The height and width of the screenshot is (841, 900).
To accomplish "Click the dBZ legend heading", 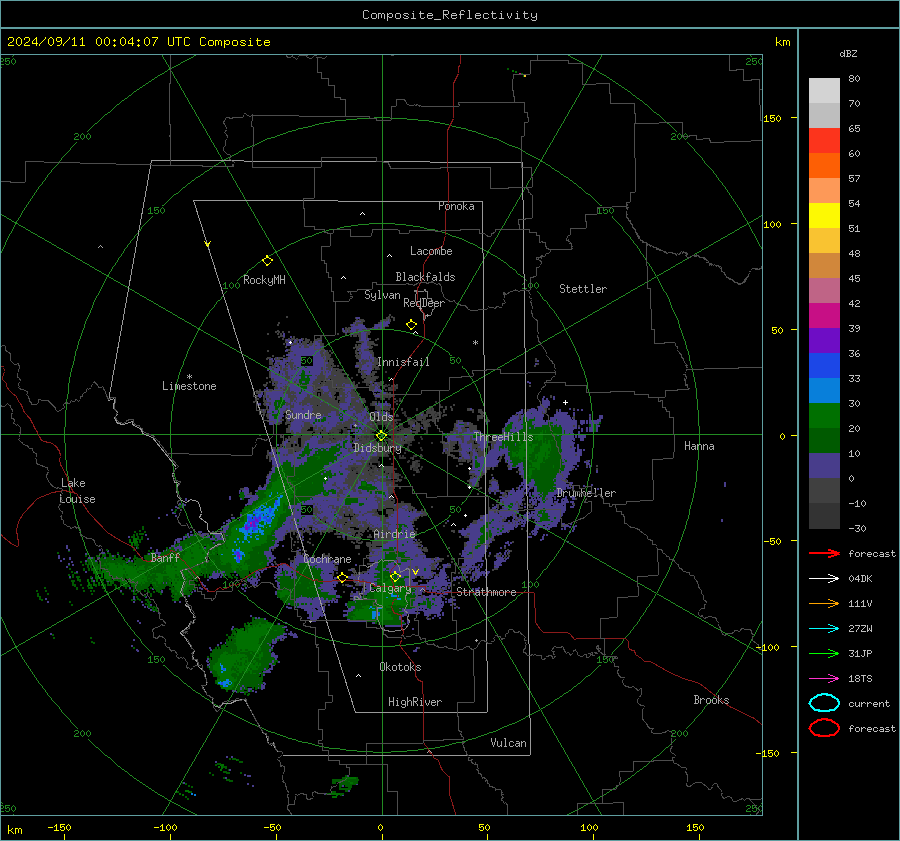I will point(848,53).
